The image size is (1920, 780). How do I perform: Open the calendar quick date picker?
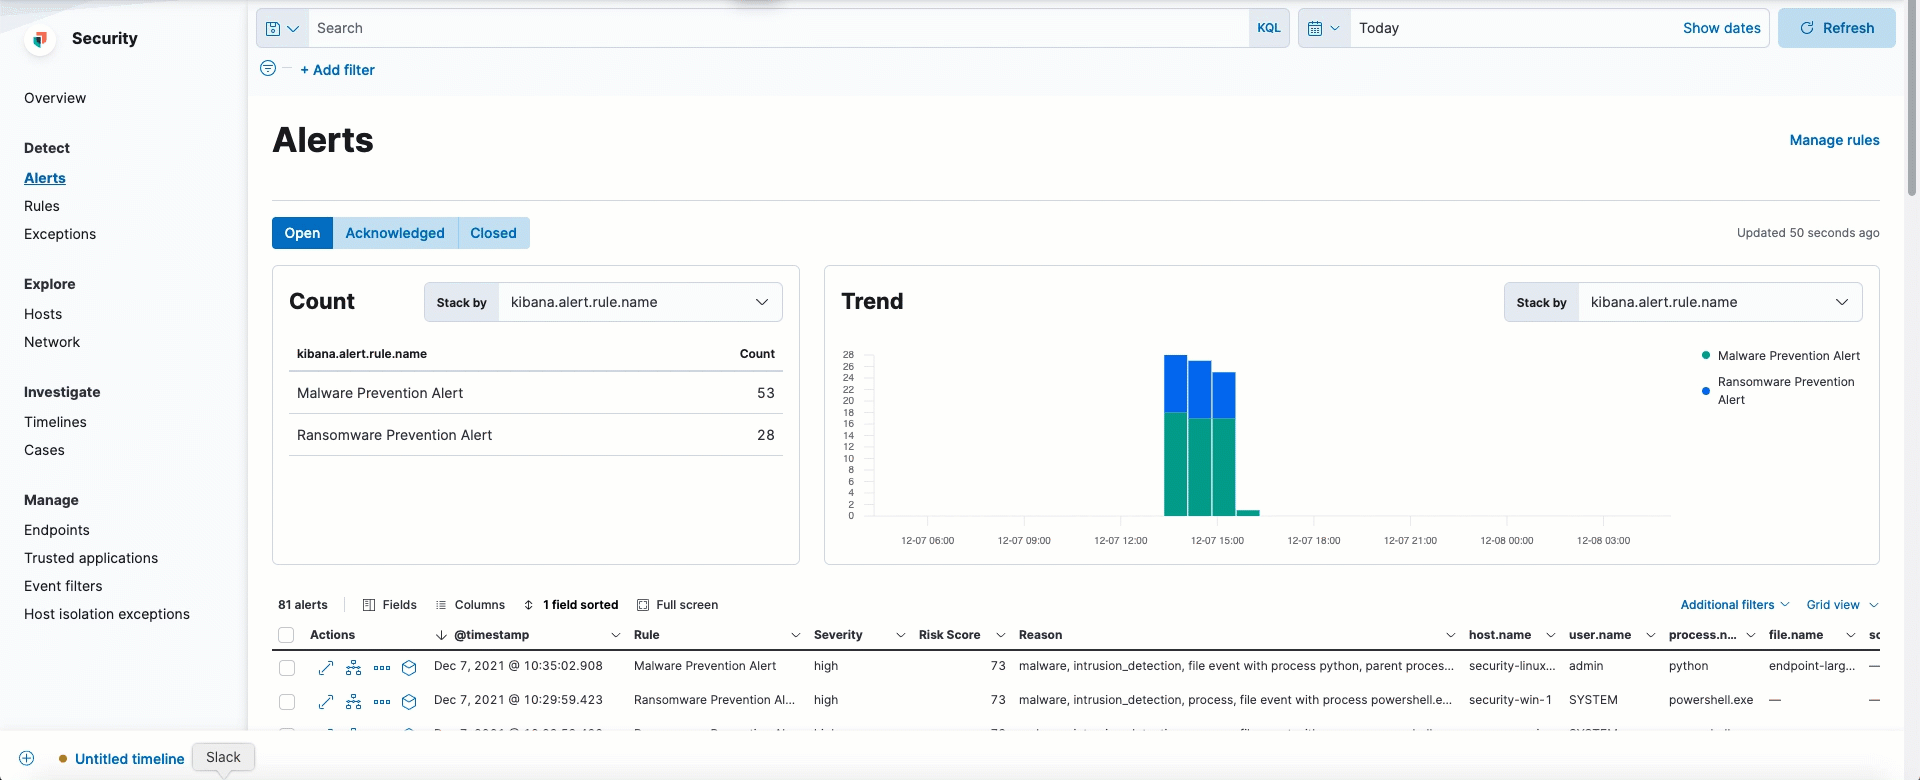1323,29
